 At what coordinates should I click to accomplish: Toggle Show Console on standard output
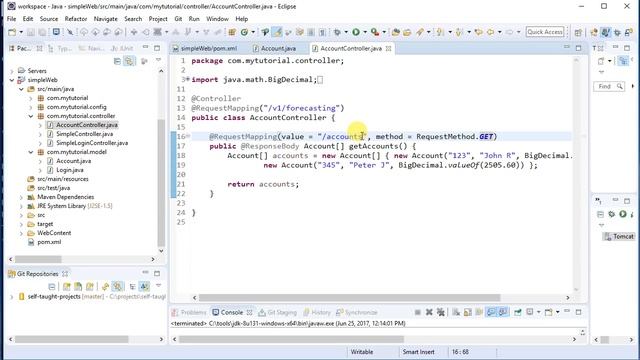coord(491,312)
